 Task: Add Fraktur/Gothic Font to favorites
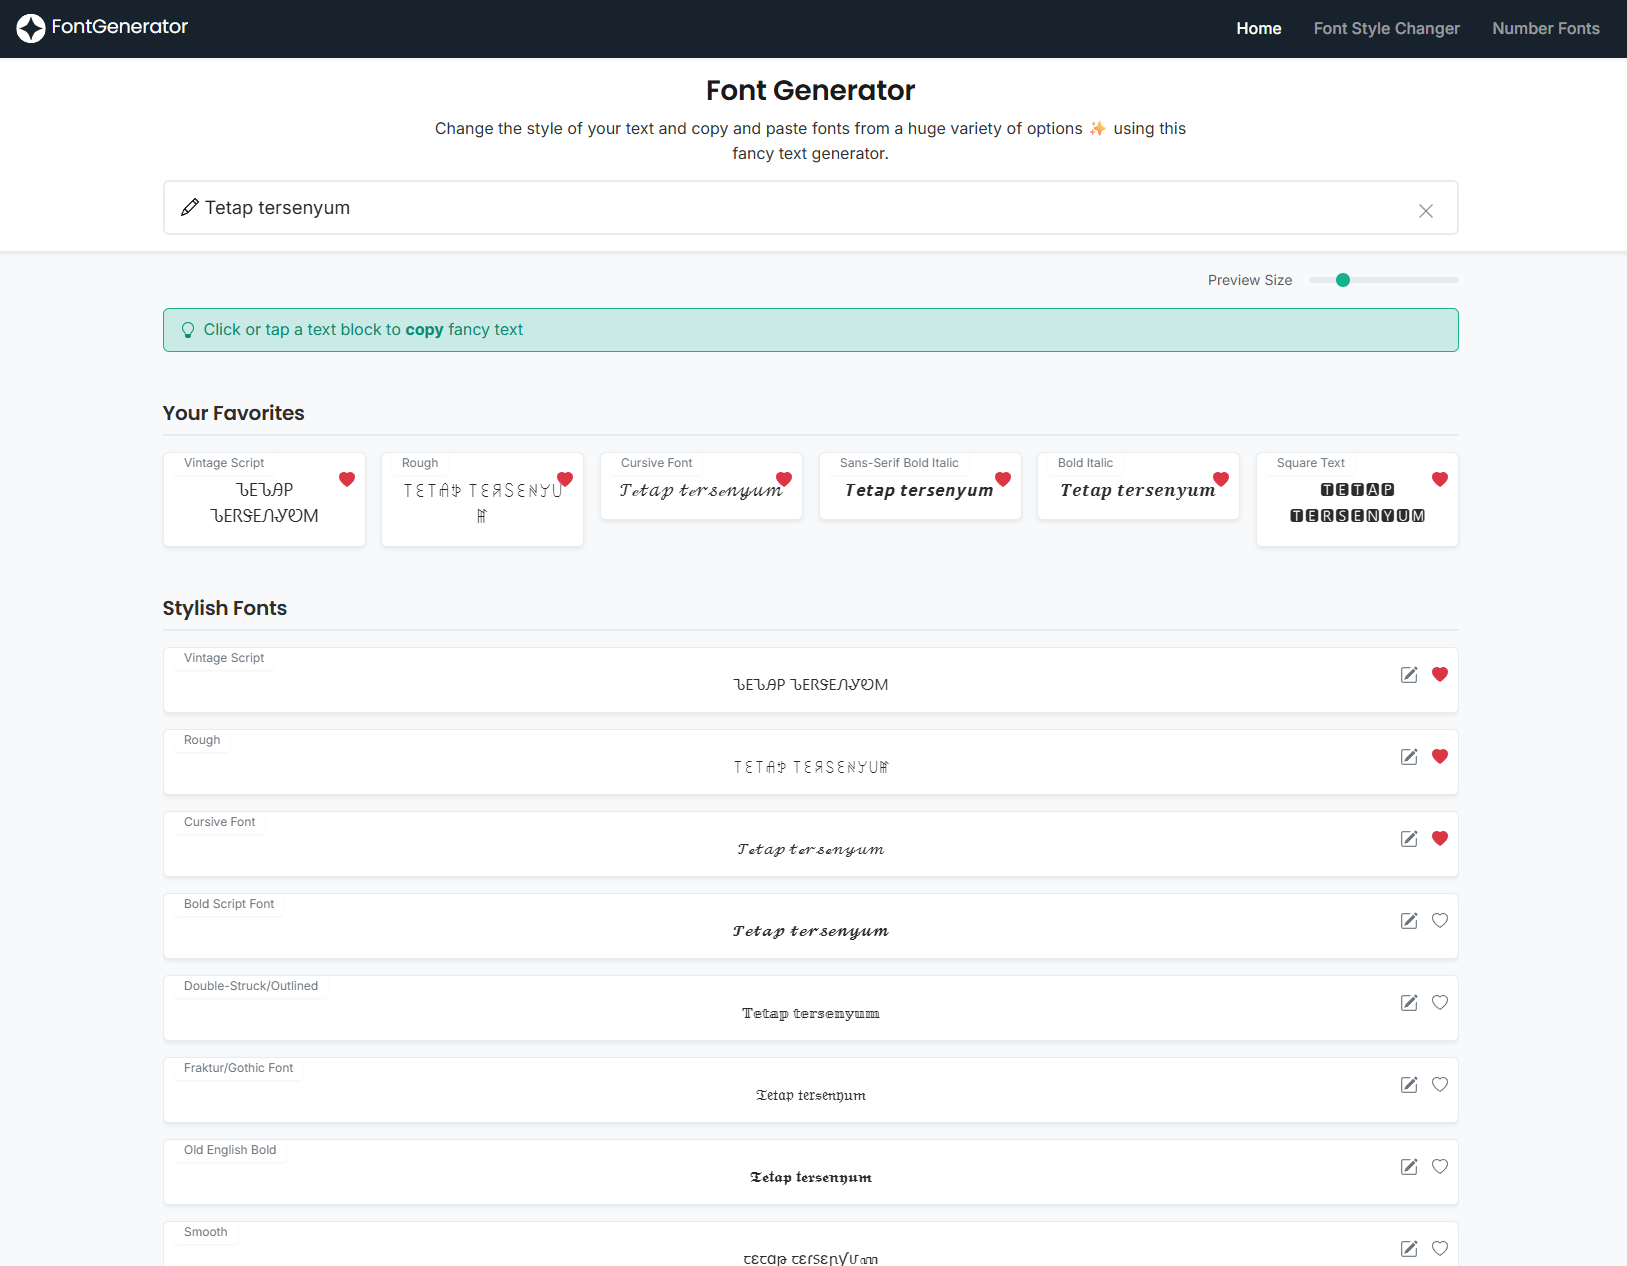point(1439,1085)
